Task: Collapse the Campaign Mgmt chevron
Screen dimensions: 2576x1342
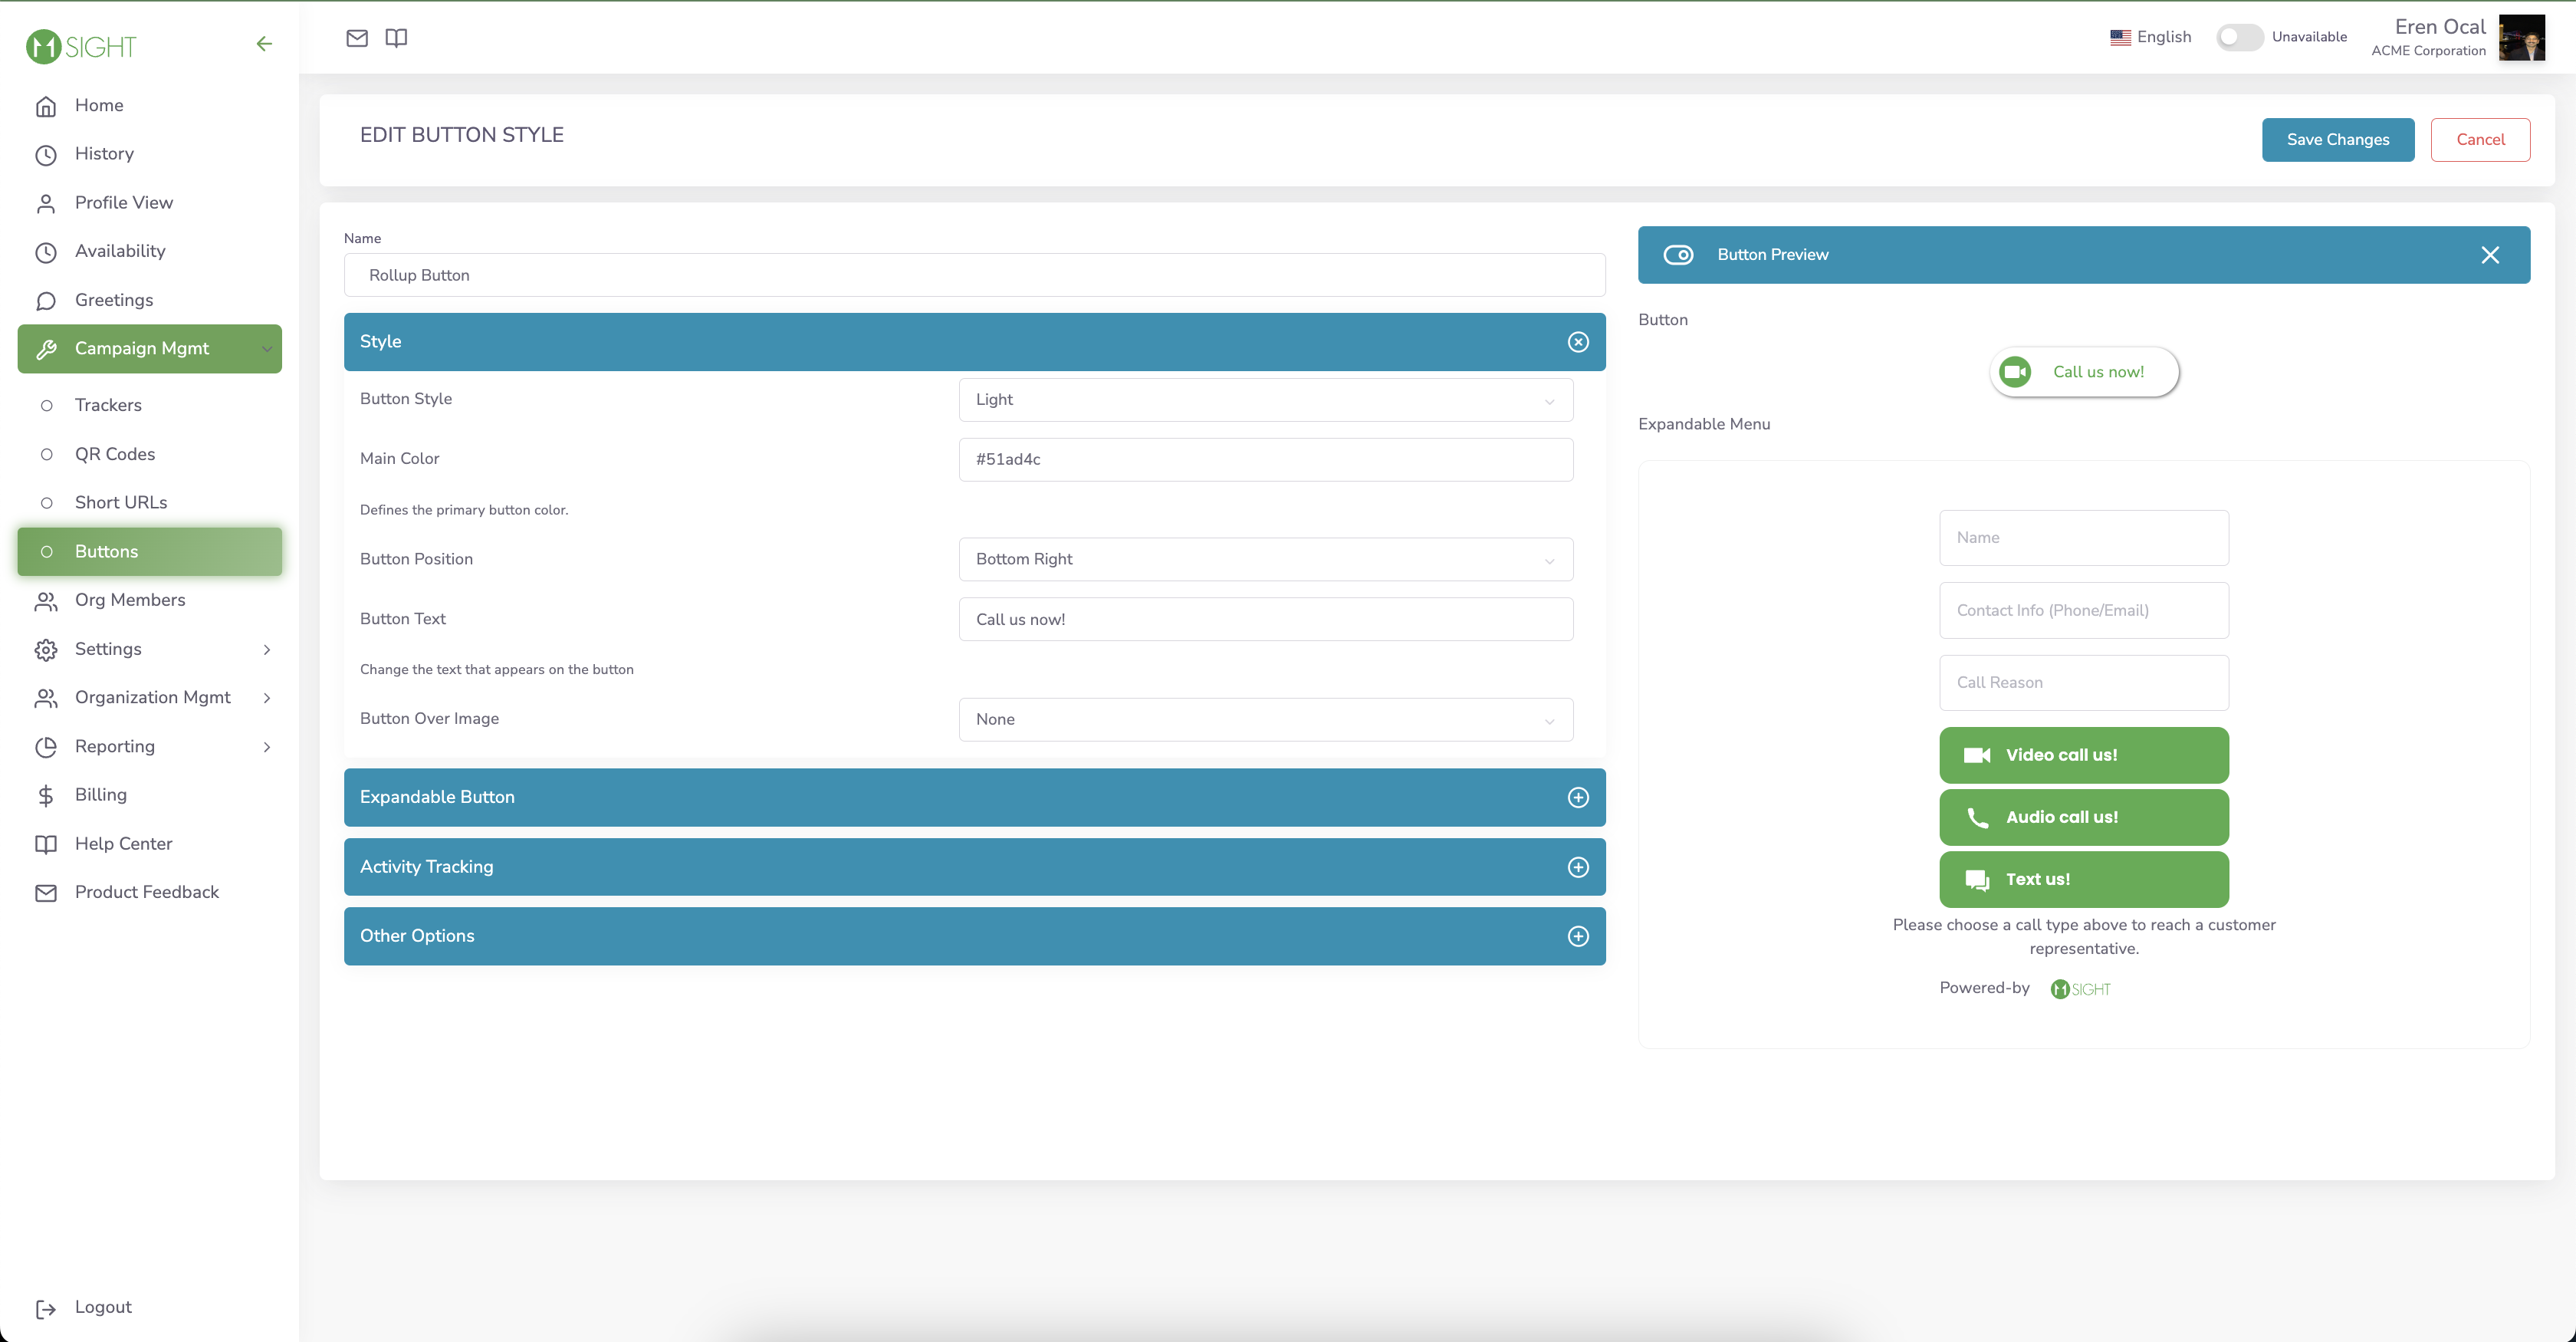Action: click(267, 349)
